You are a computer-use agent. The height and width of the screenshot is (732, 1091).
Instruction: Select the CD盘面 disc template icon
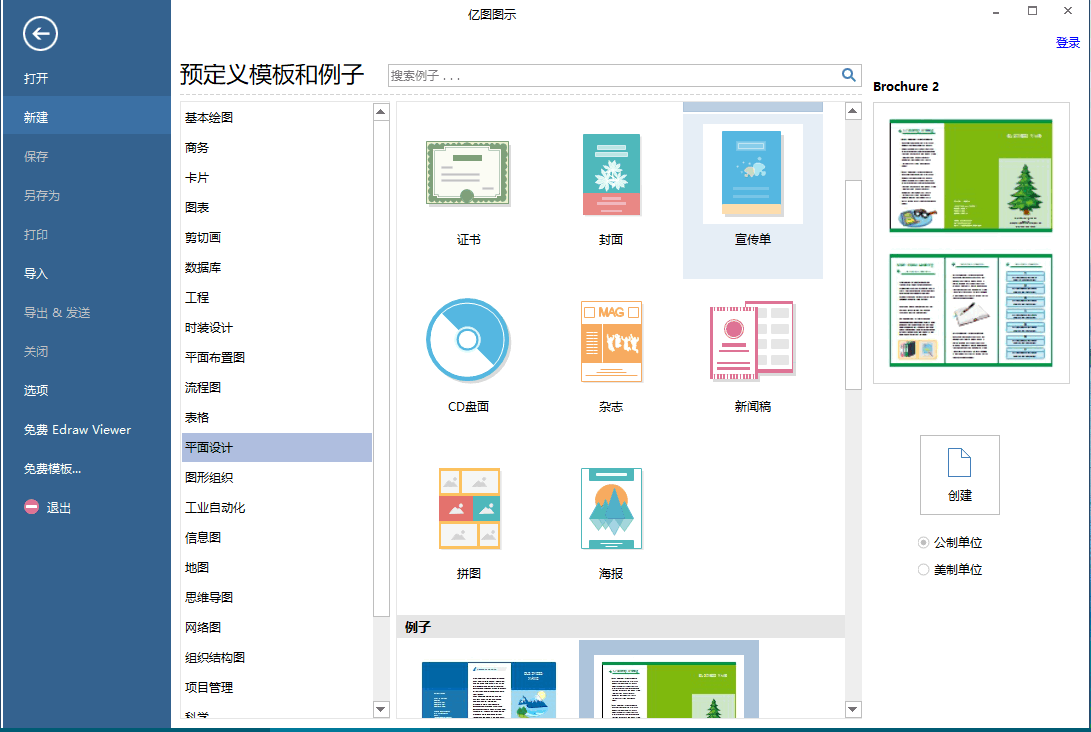click(x=467, y=340)
